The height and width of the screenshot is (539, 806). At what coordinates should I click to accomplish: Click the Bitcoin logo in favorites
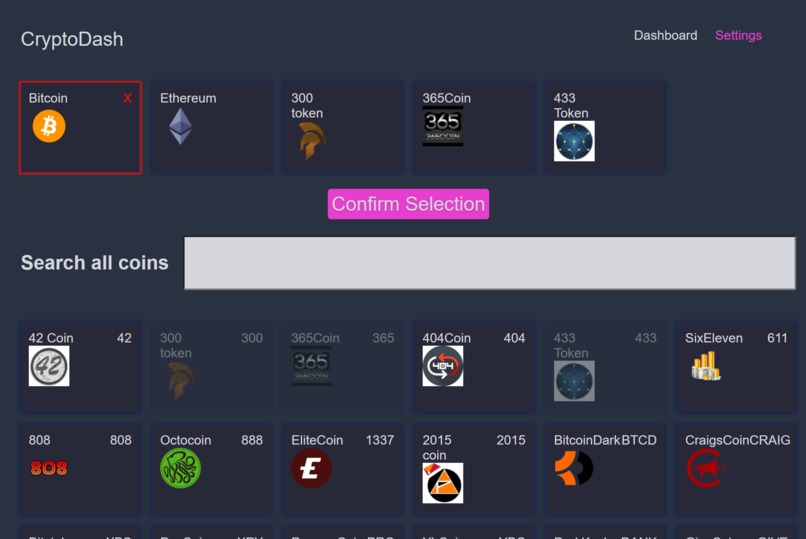pos(49,126)
